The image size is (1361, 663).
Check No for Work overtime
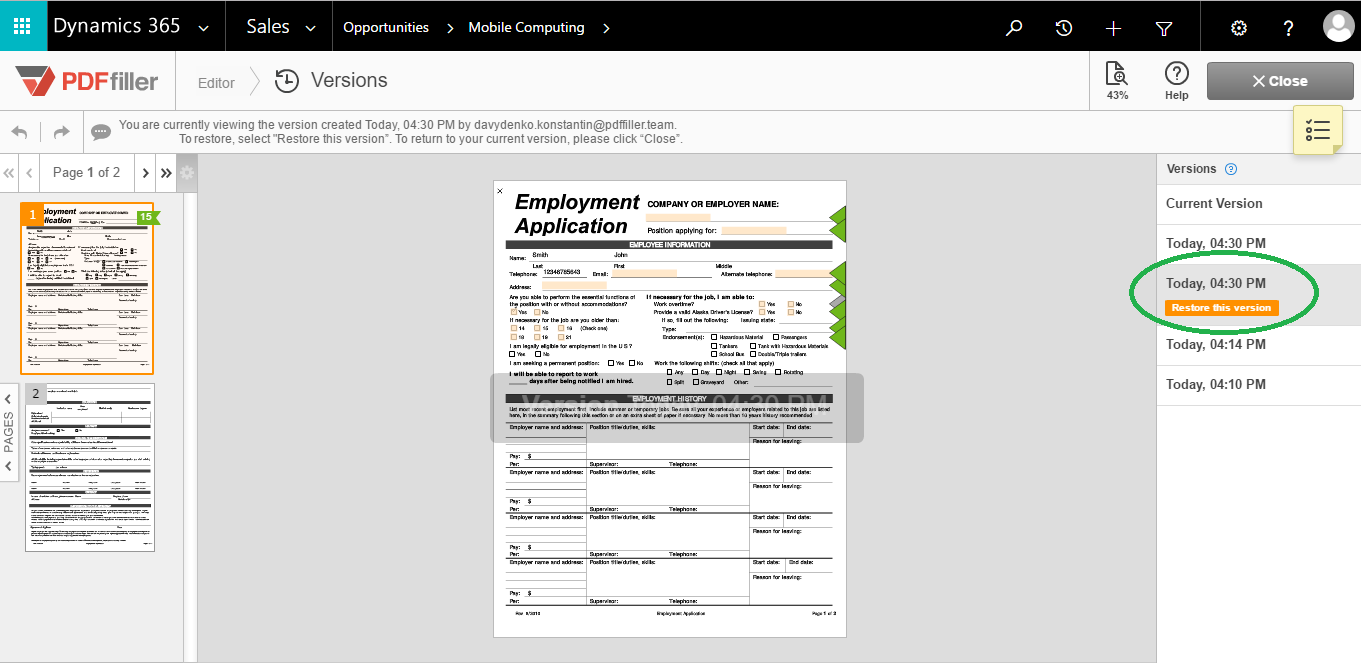click(x=791, y=303)
